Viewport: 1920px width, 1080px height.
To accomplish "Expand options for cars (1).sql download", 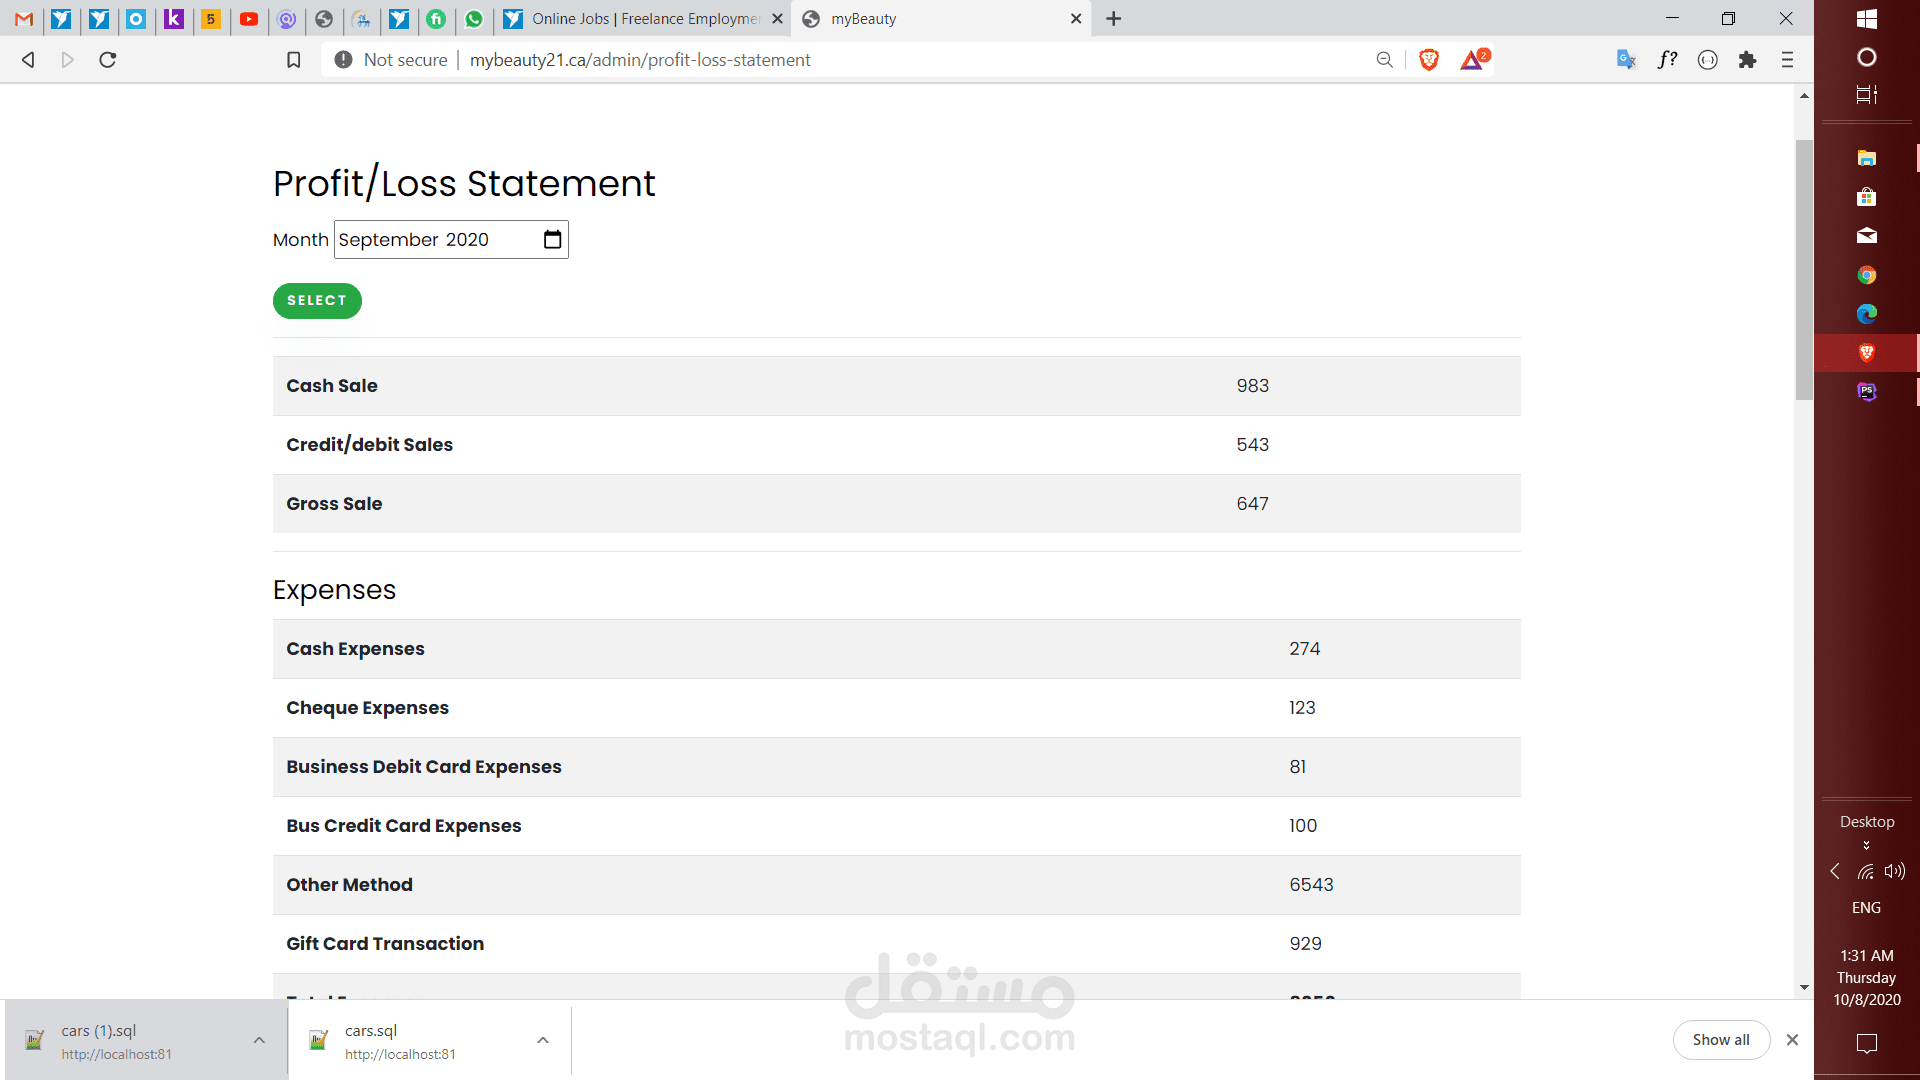I will point(259,1040).
